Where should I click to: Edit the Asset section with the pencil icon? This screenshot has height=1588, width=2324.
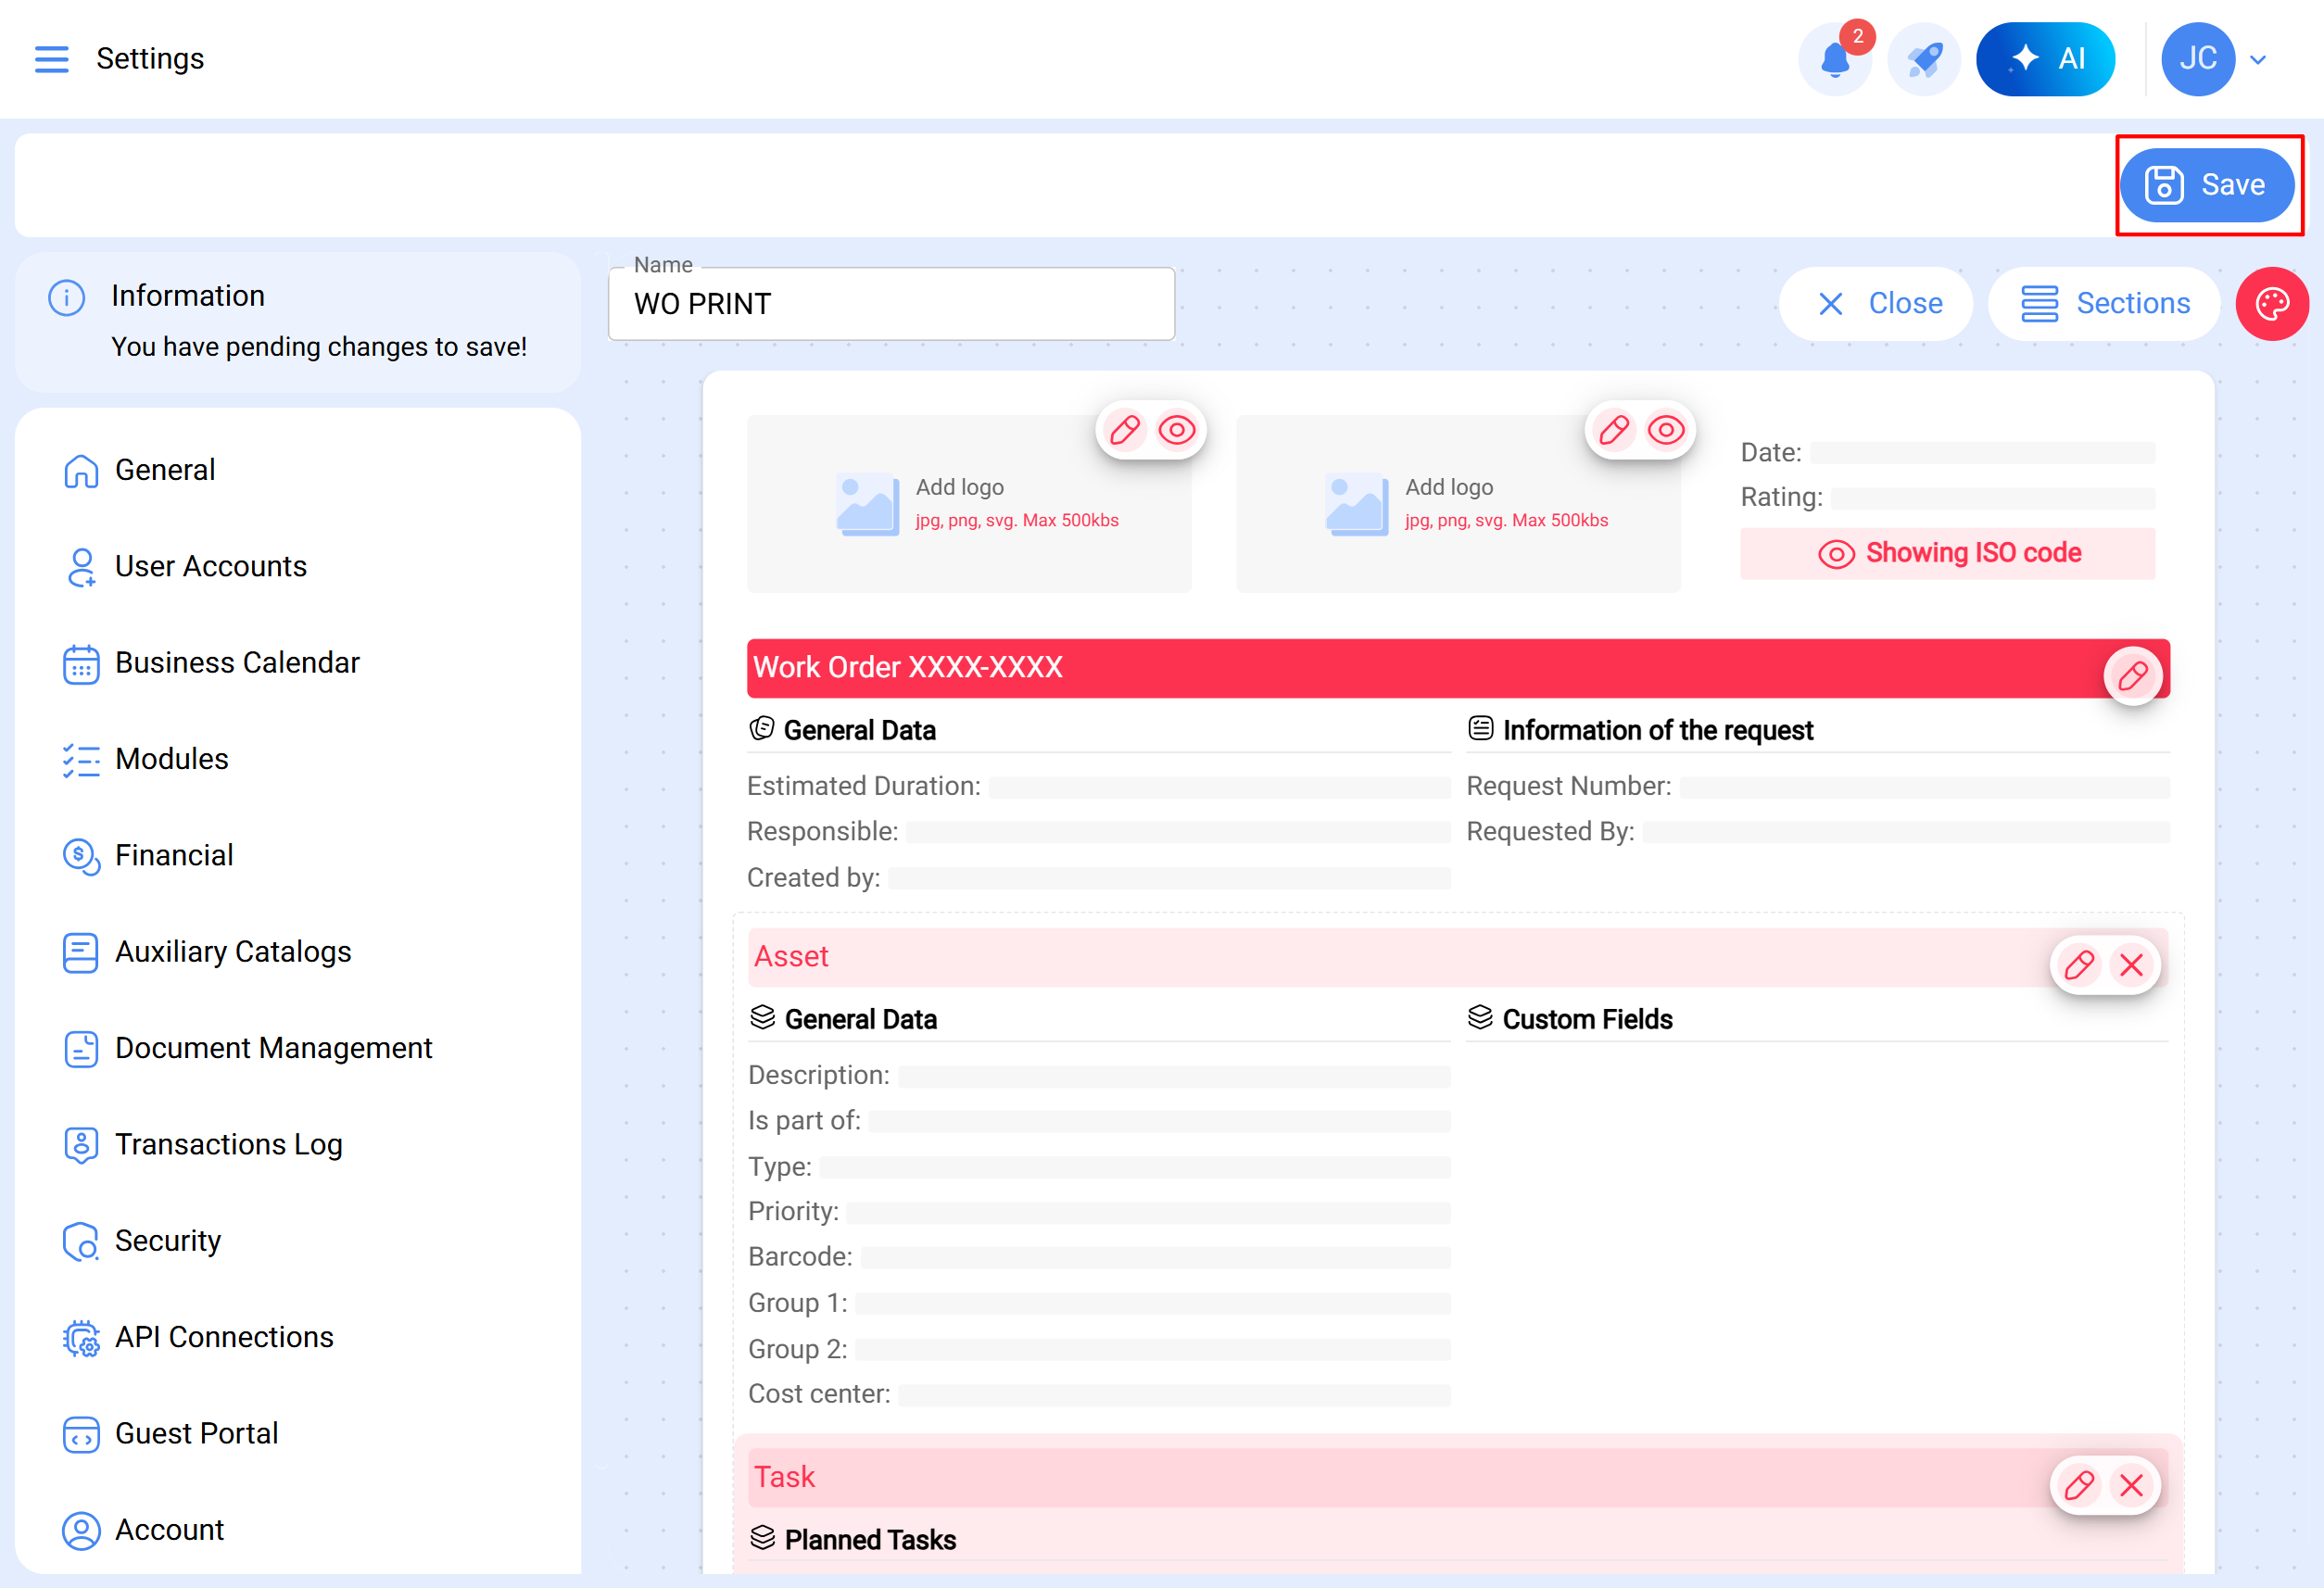coord(2079,965)
